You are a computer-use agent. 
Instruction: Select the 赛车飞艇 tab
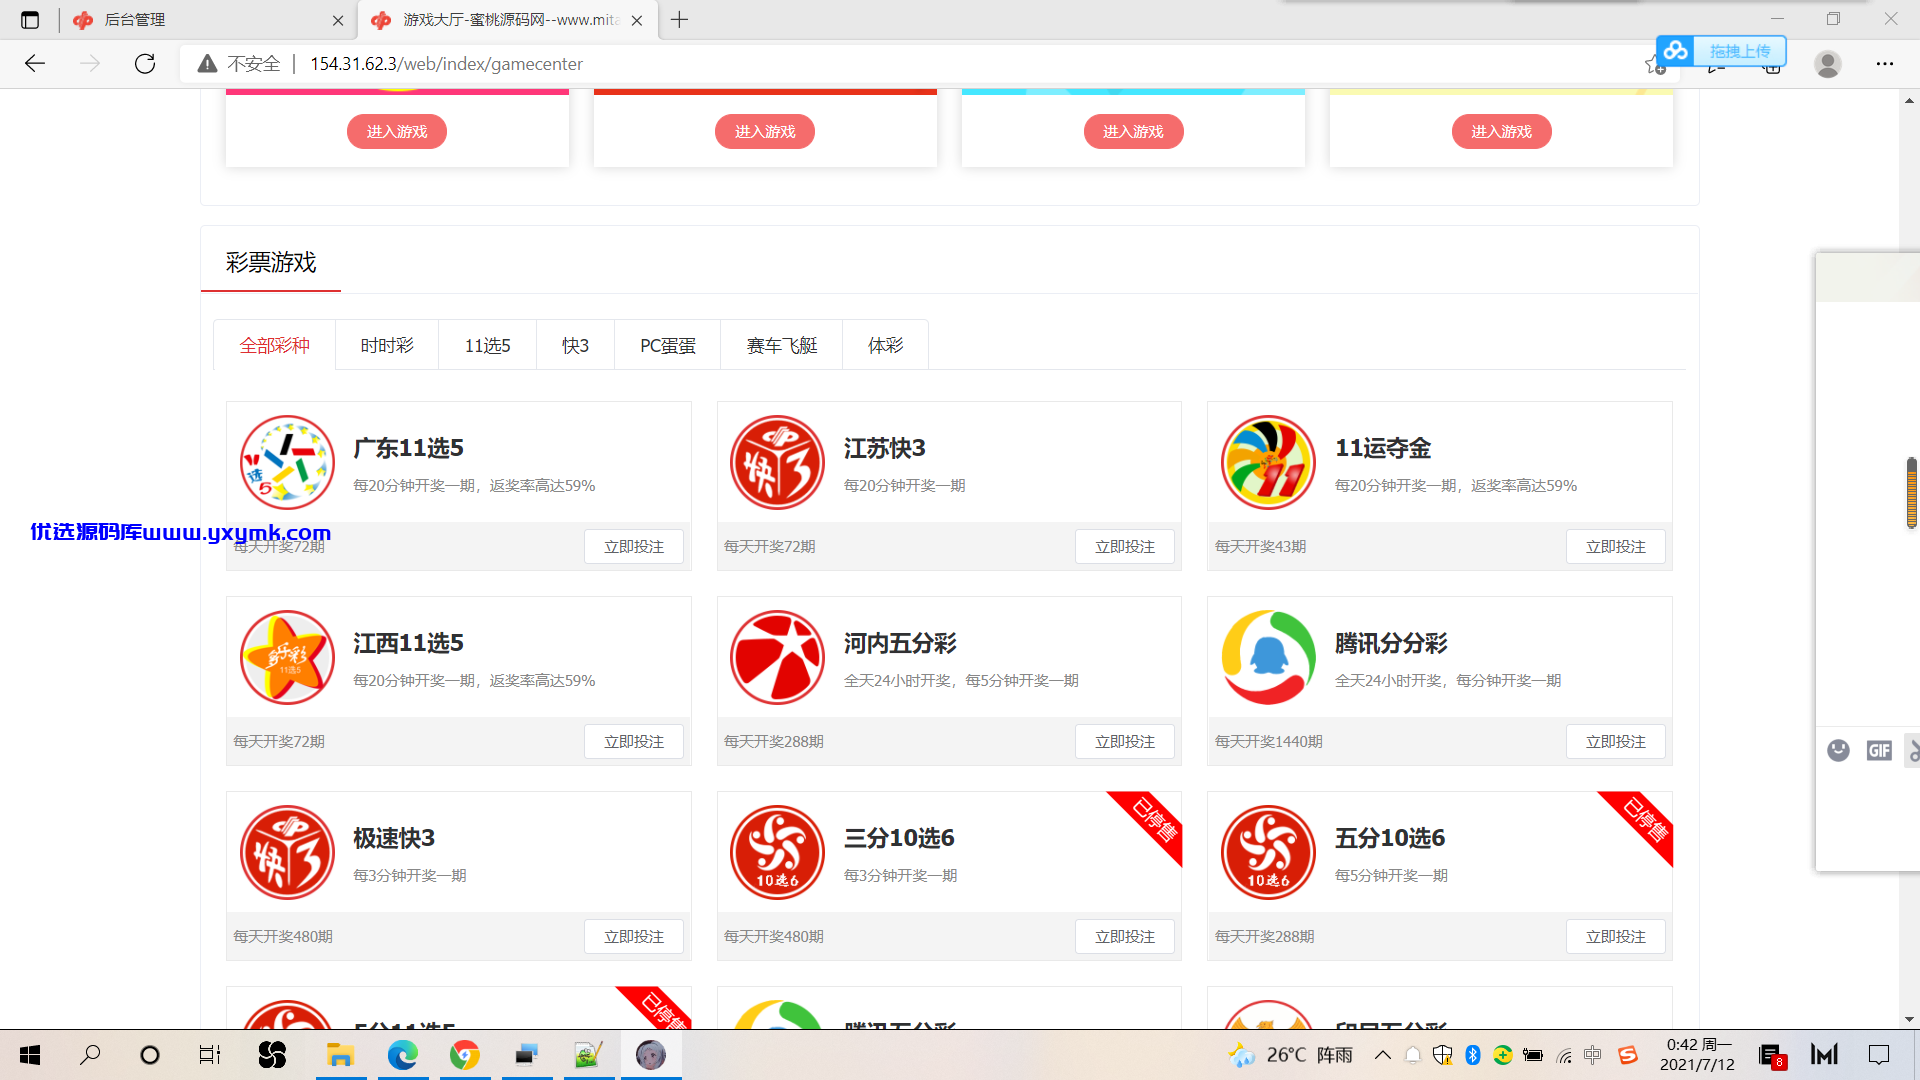(x=782, y=346)
